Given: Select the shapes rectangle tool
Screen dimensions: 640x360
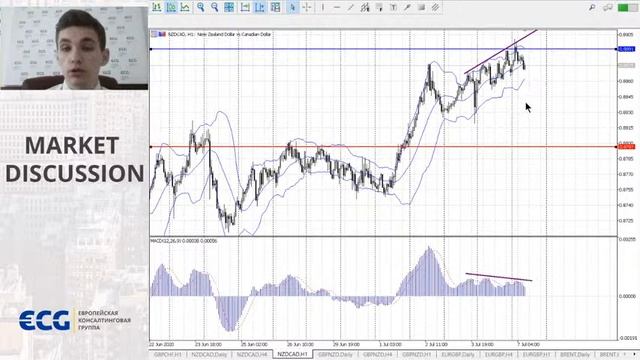Looking at the screenshot, I should coord(421,7).
